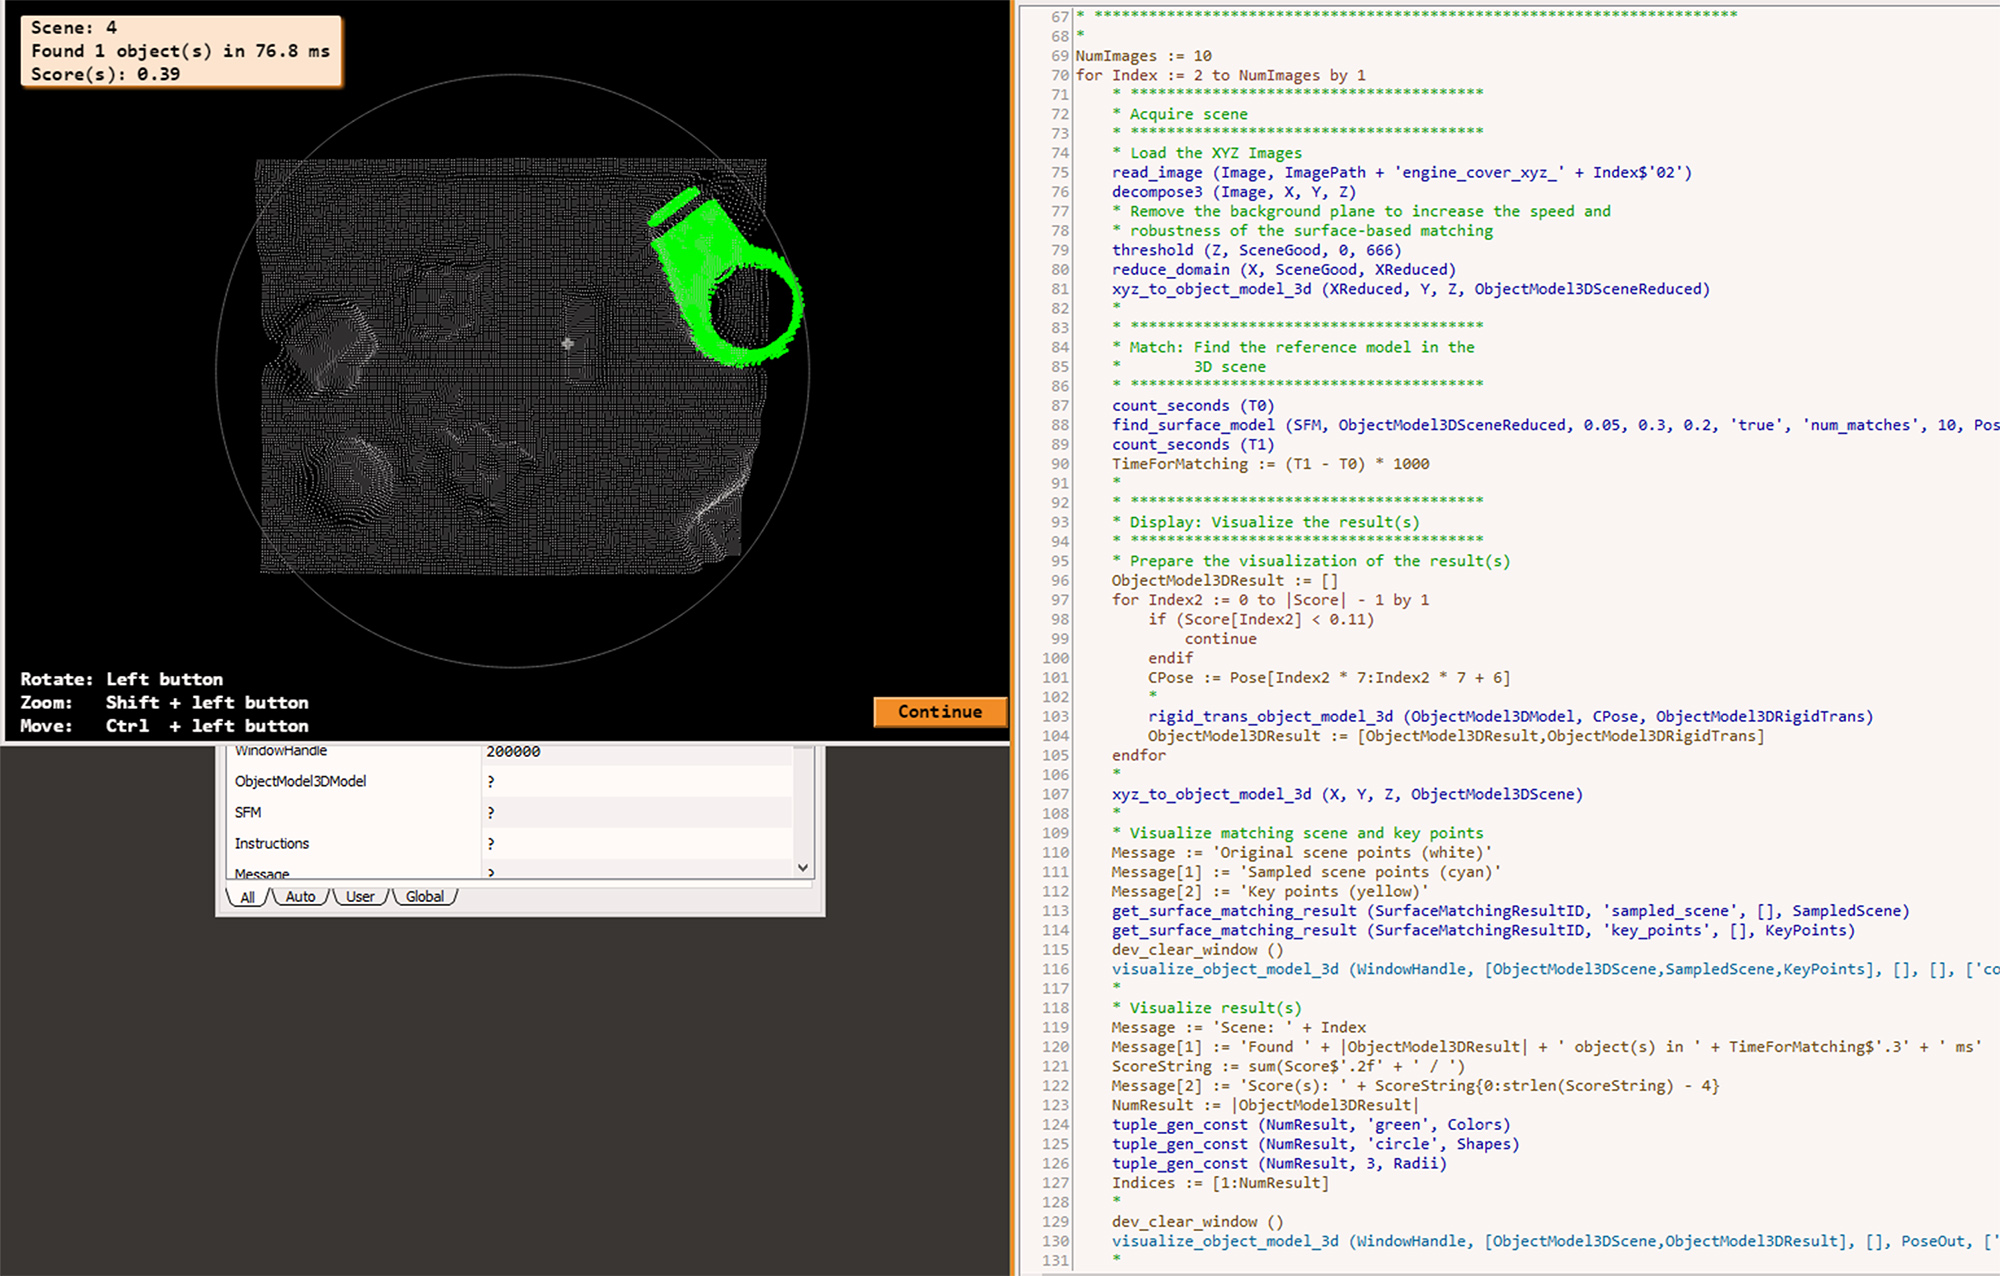Click the threshold operator on line 79

[x=1256, y=250]
